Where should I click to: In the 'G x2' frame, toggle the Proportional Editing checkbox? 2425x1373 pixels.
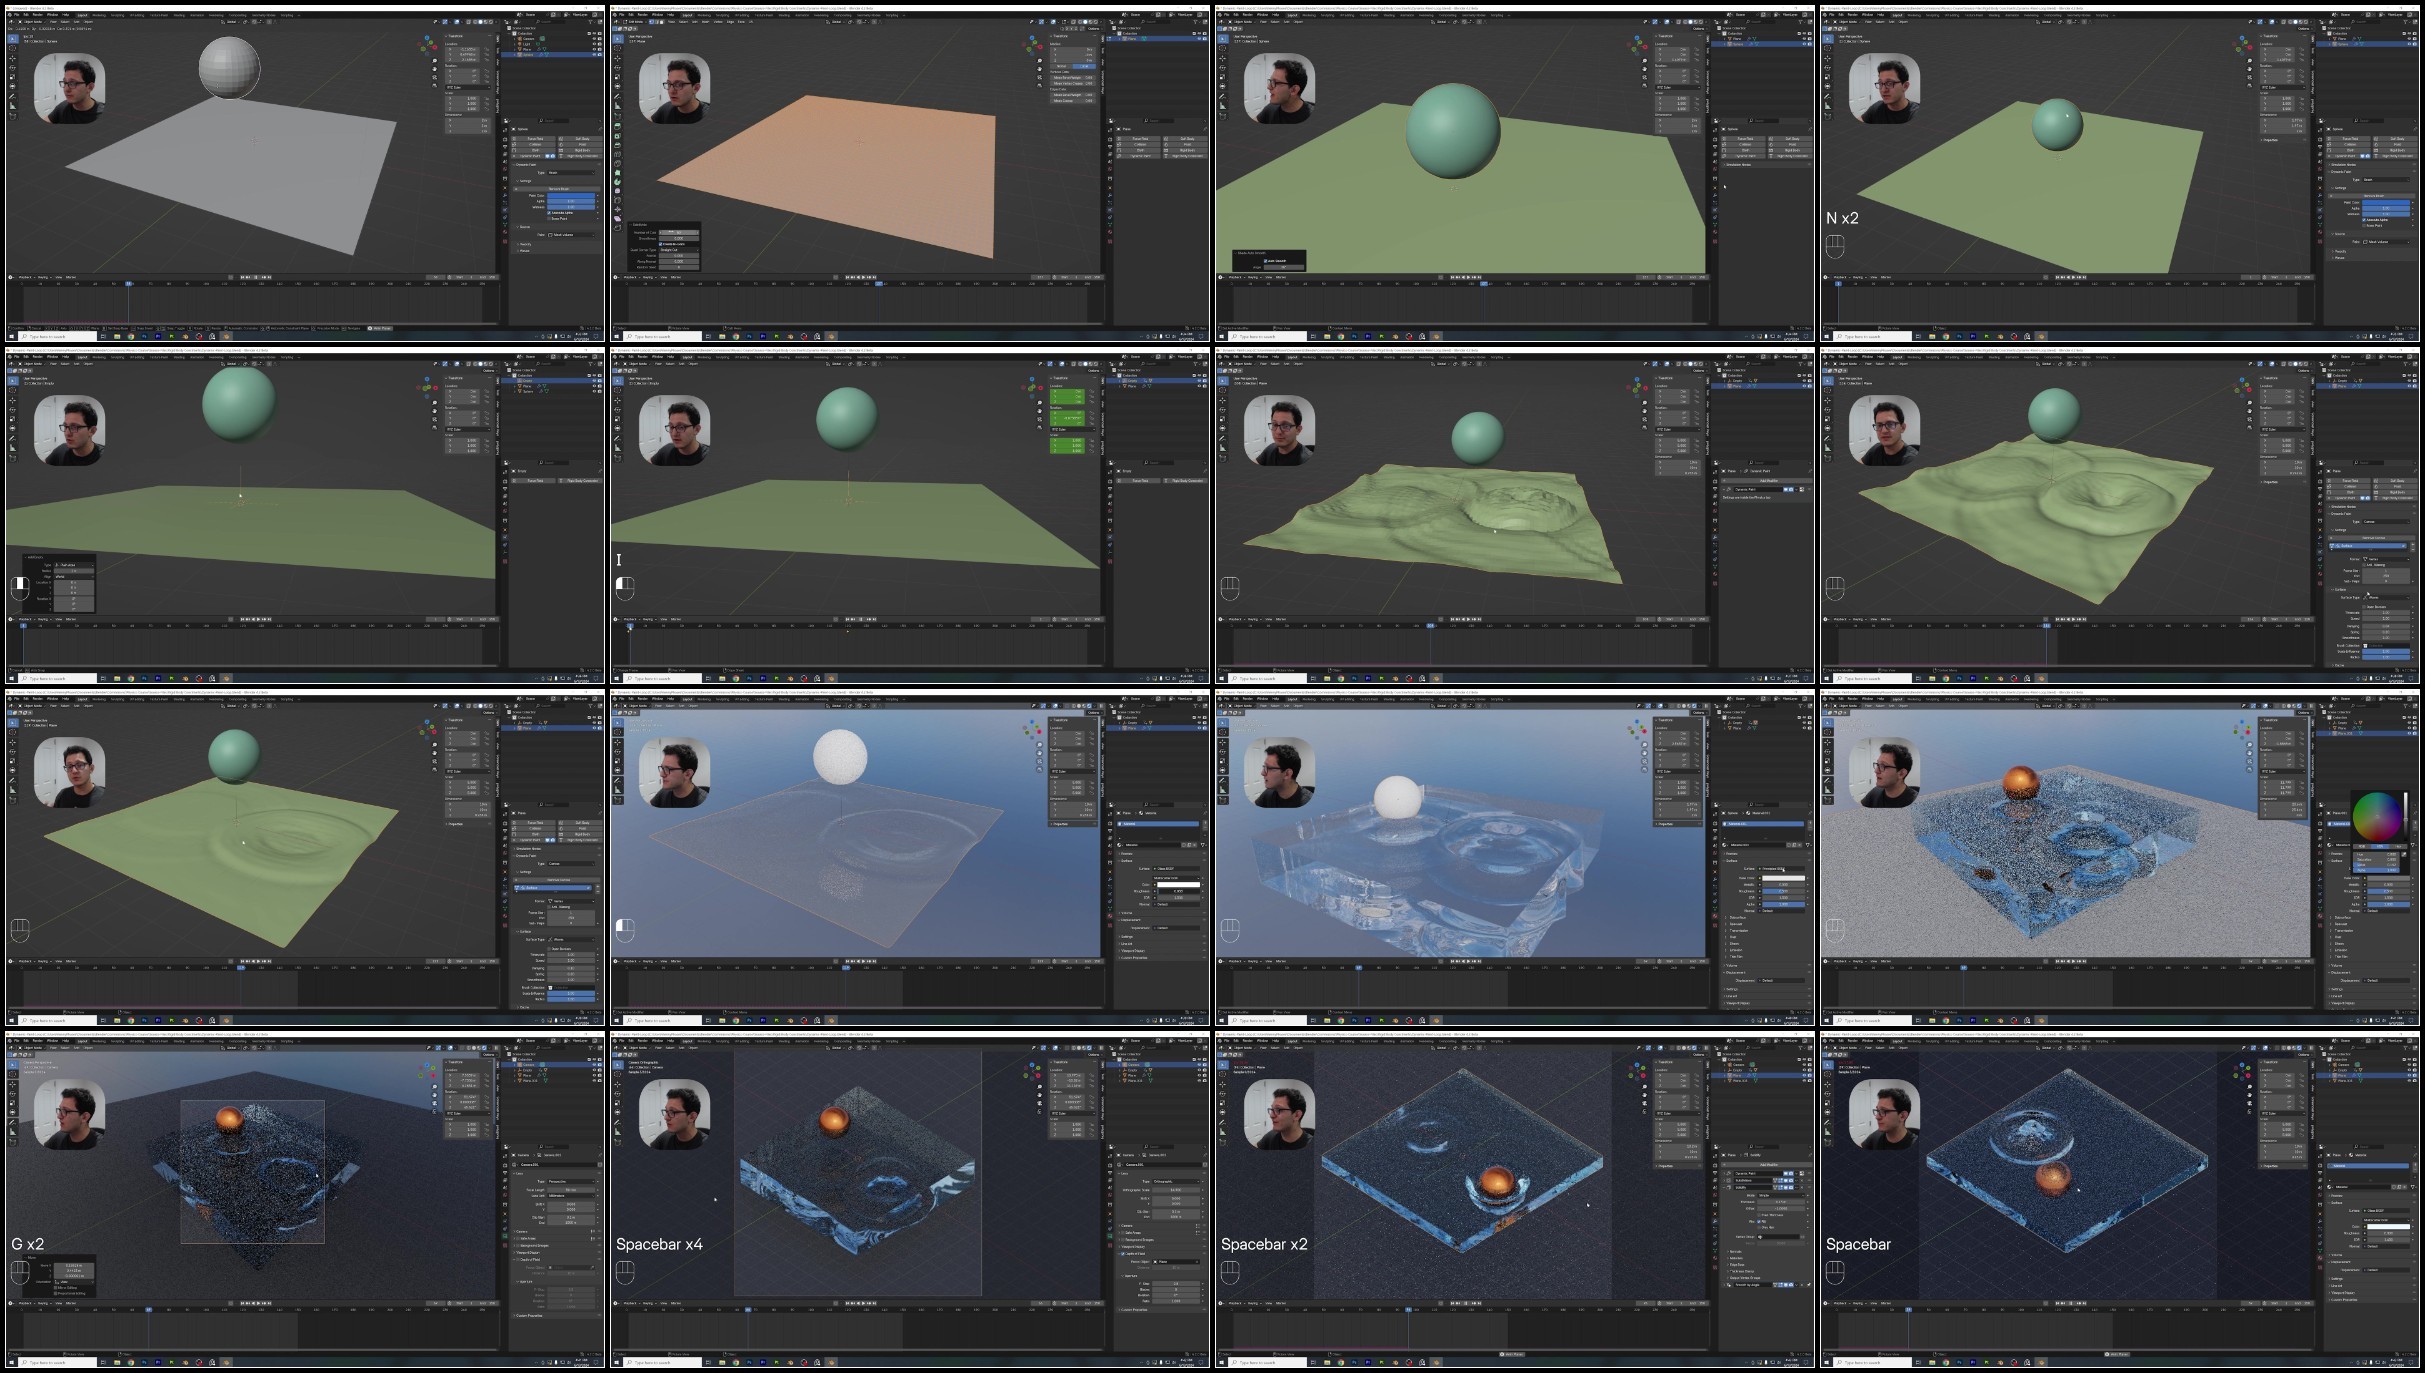click(x=55, y=1293)
